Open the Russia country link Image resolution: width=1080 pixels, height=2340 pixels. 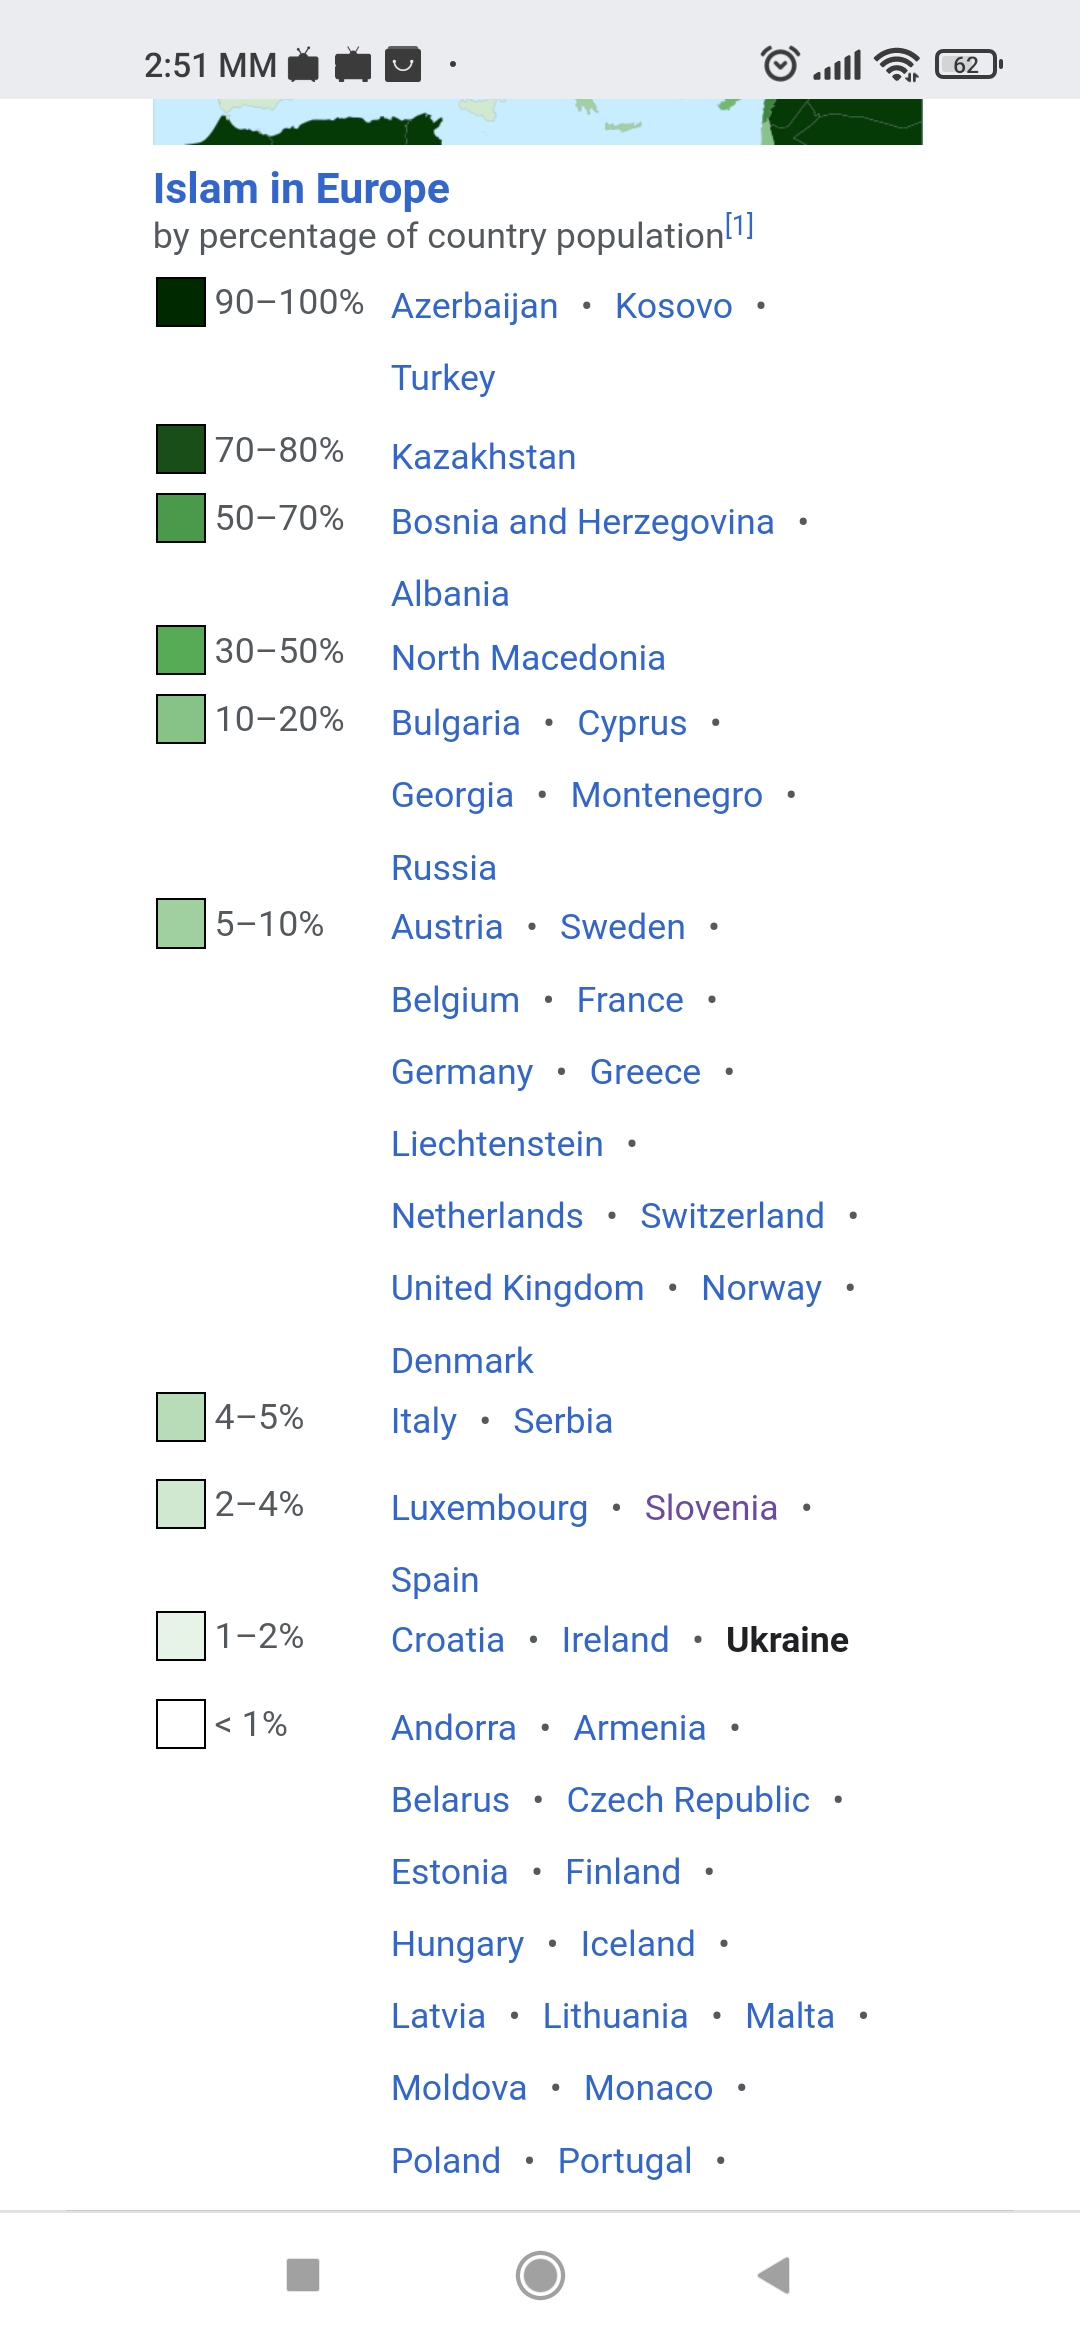tap(444, 869)
